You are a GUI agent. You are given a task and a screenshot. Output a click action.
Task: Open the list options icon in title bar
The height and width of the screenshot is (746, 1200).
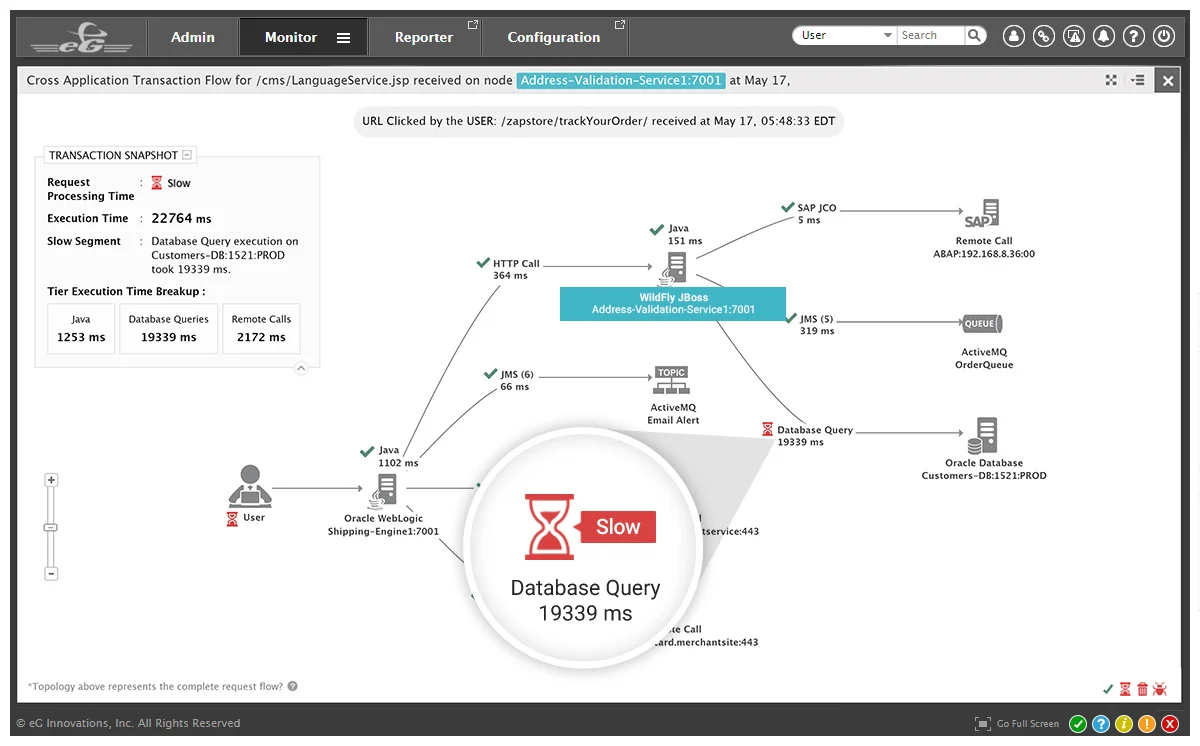point(1138,80)
